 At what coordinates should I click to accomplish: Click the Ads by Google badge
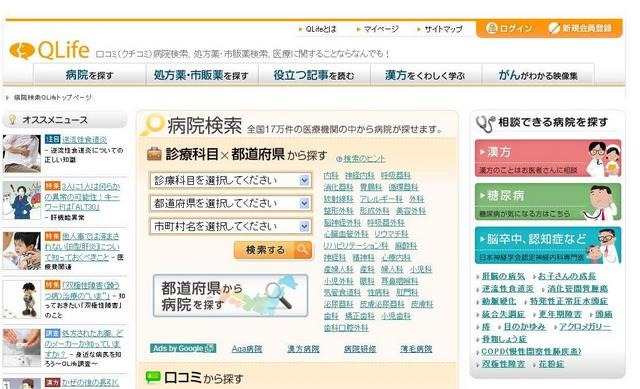tap(183, 348)
